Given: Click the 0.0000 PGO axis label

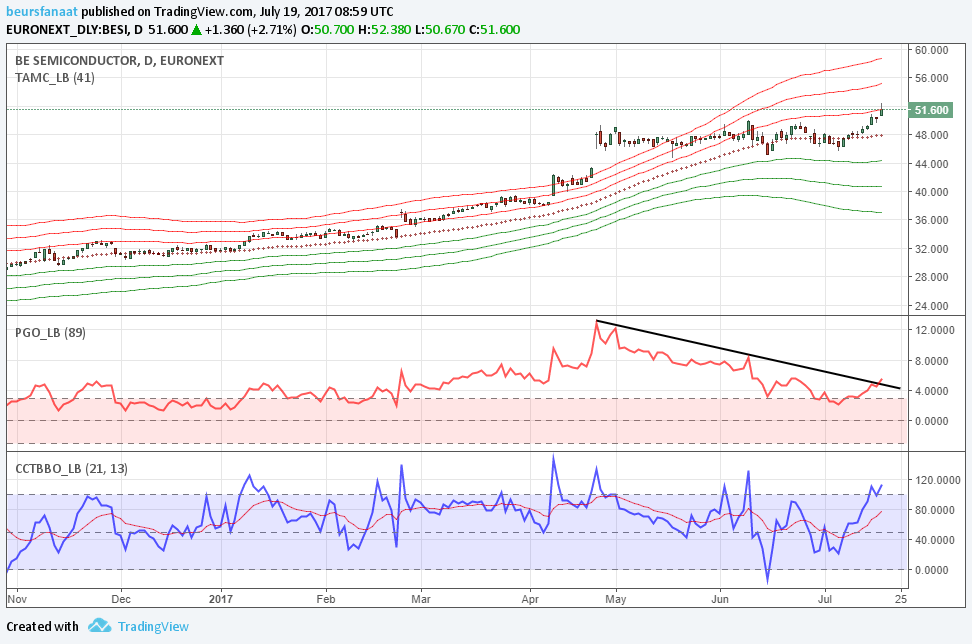Looking at the screenshot, I should [931, 421].
